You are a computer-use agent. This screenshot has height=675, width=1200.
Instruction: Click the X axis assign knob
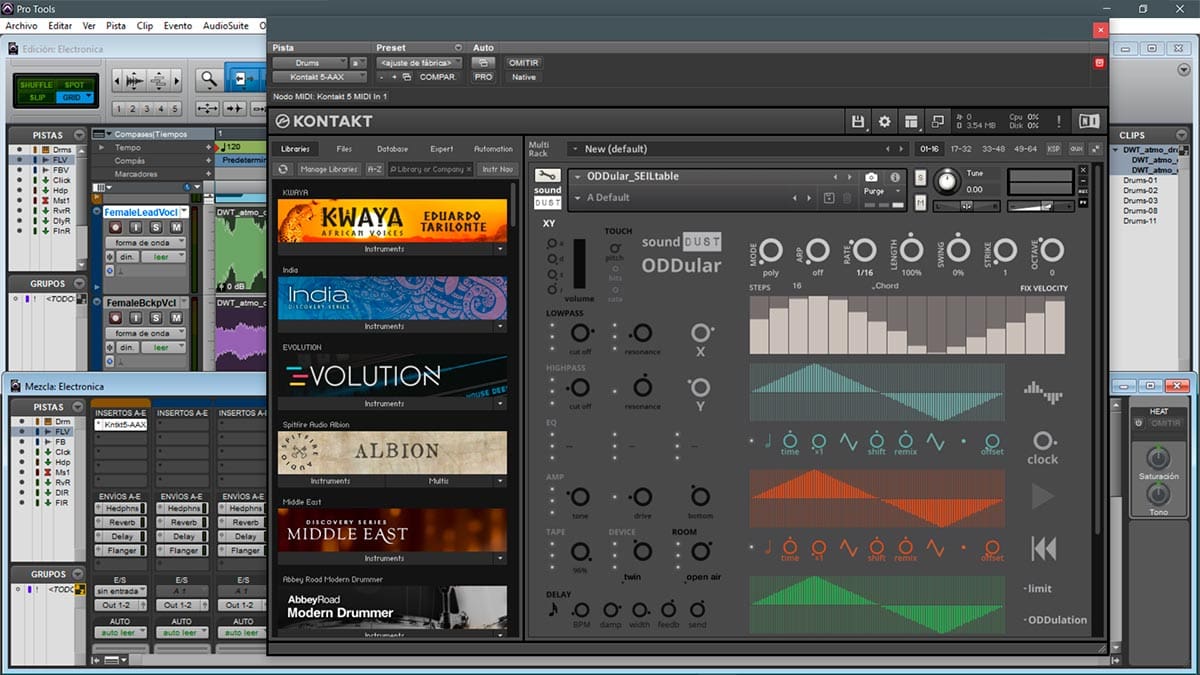coord(700,333)
